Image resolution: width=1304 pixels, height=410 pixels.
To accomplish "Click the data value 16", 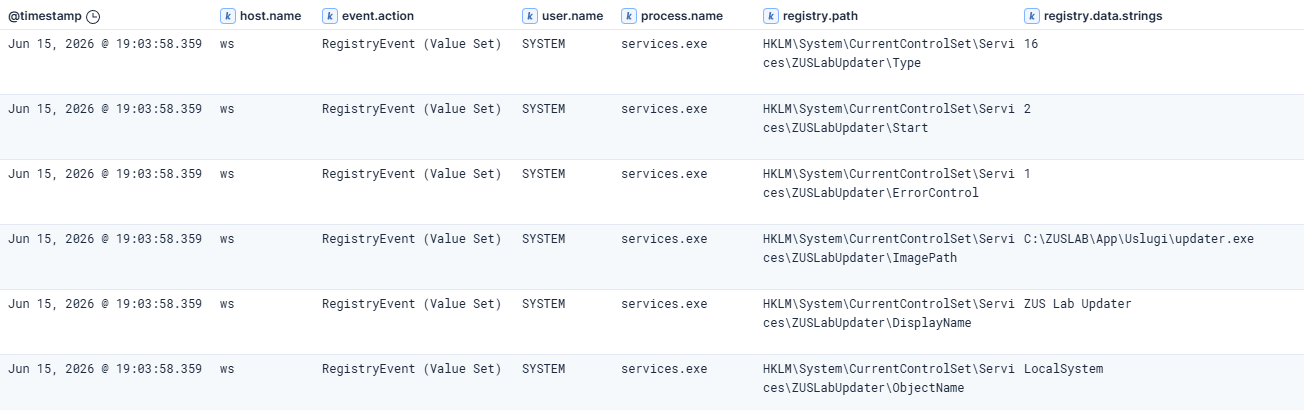I will coord(1031,44).
